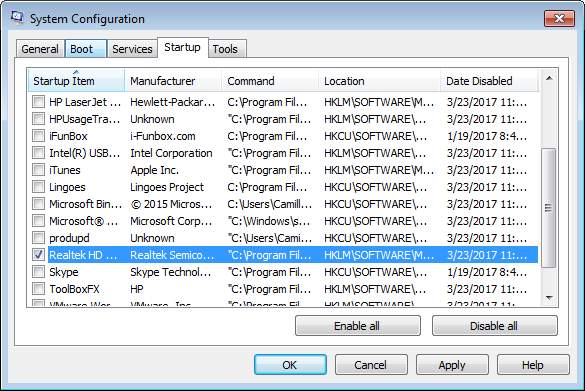Click the vertical scrollbar thumb
The height and width of the screenshot is (391, 585).
pyautogui.click(x=549, y=207)
